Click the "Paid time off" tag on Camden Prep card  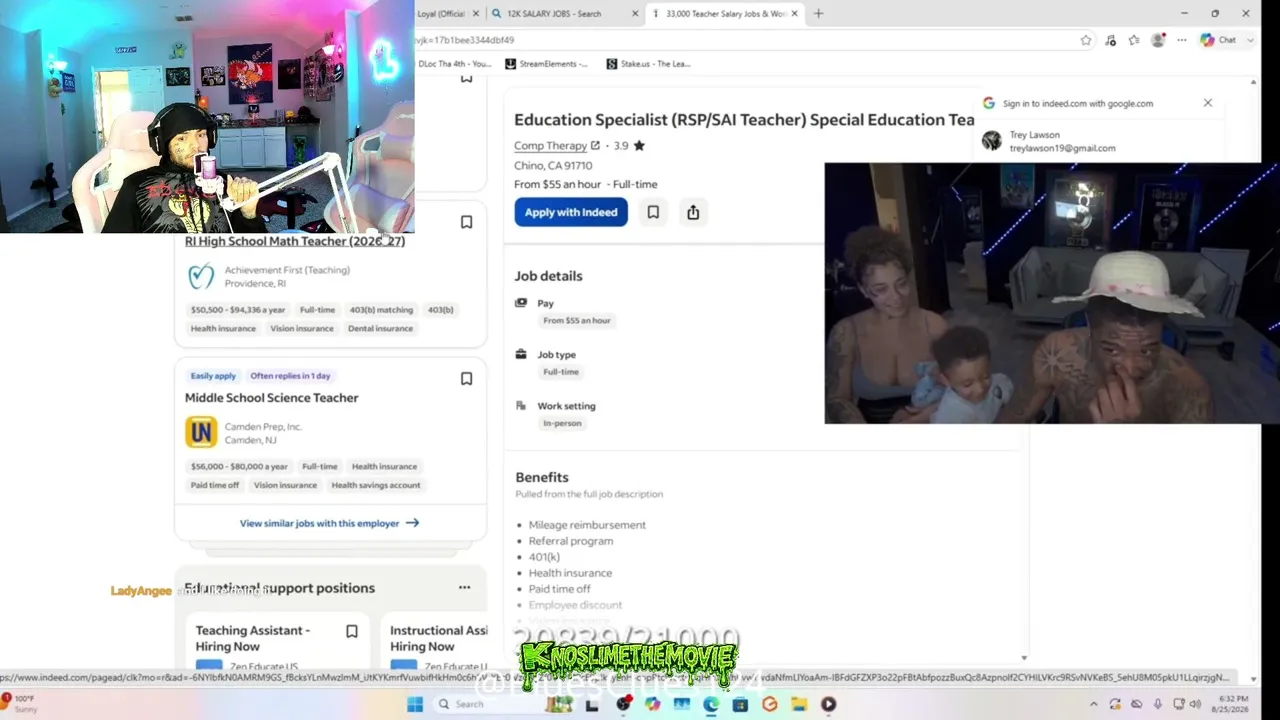coord(215,485)
